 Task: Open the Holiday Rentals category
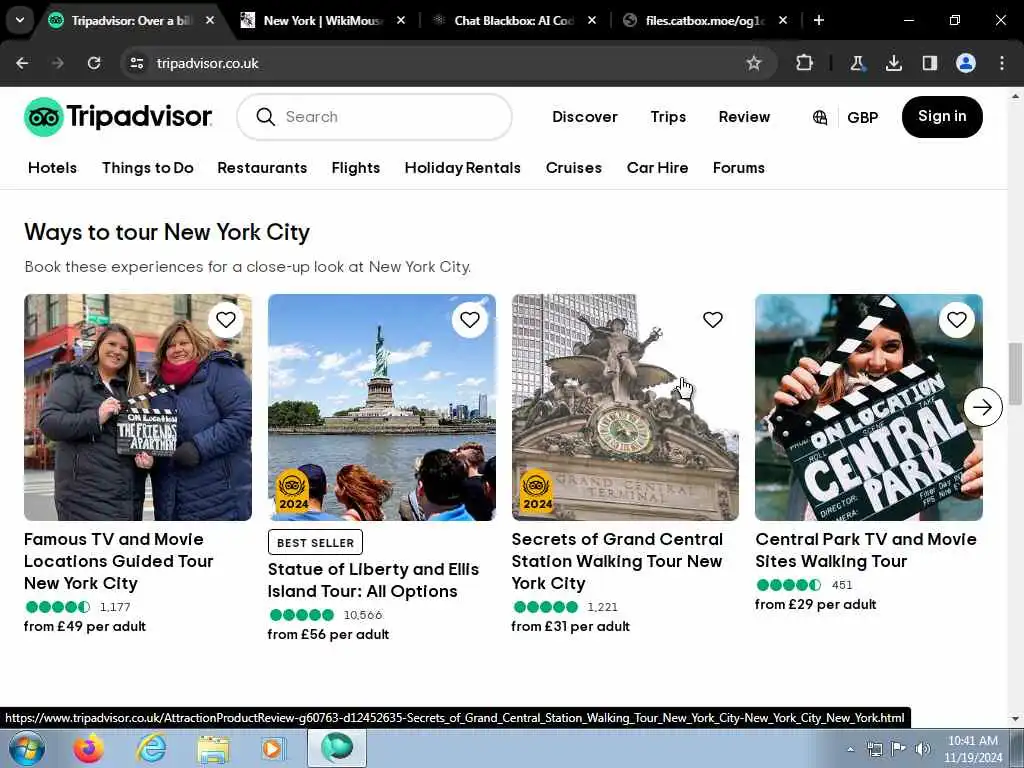tap(462, 168)
